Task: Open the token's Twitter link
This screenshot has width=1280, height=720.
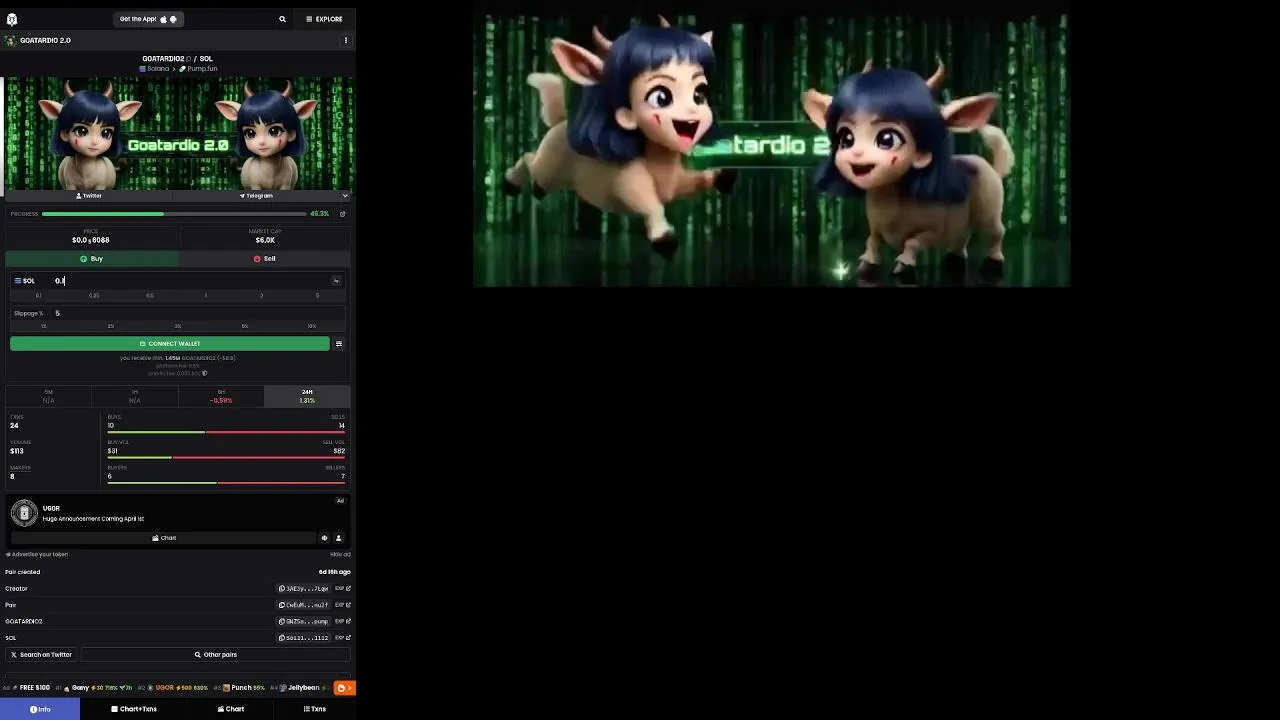Action: tap(89, 196)
